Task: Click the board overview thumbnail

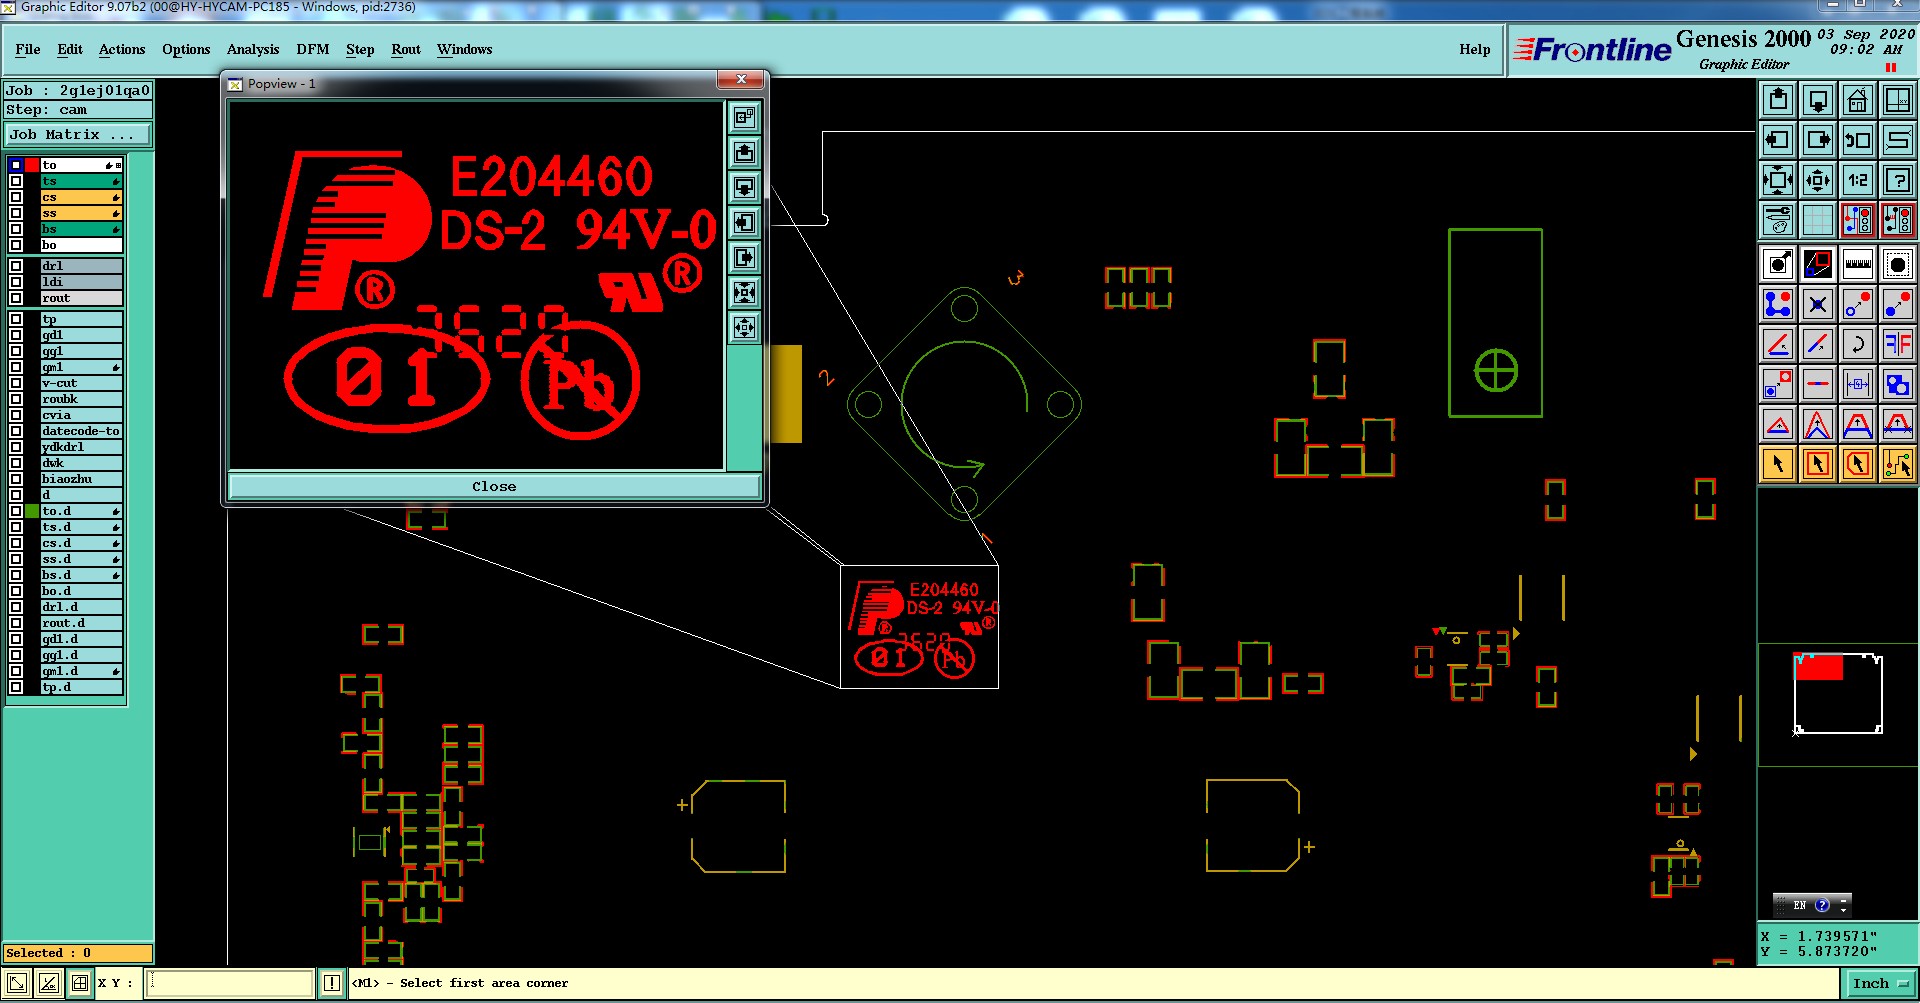Action: coord(1838,694)
